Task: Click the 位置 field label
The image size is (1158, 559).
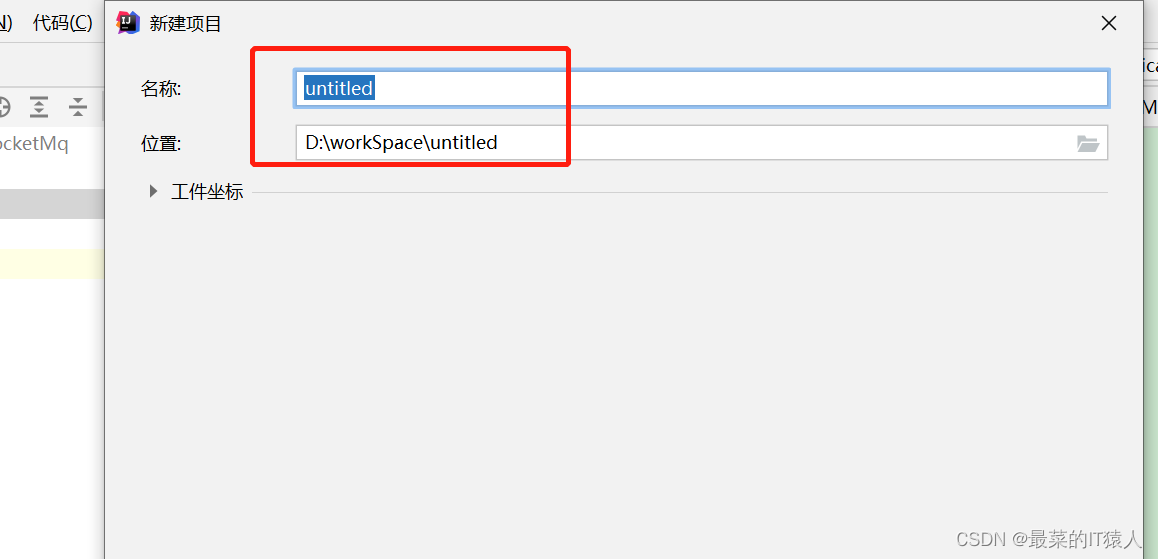Action: tap(160, 143)
